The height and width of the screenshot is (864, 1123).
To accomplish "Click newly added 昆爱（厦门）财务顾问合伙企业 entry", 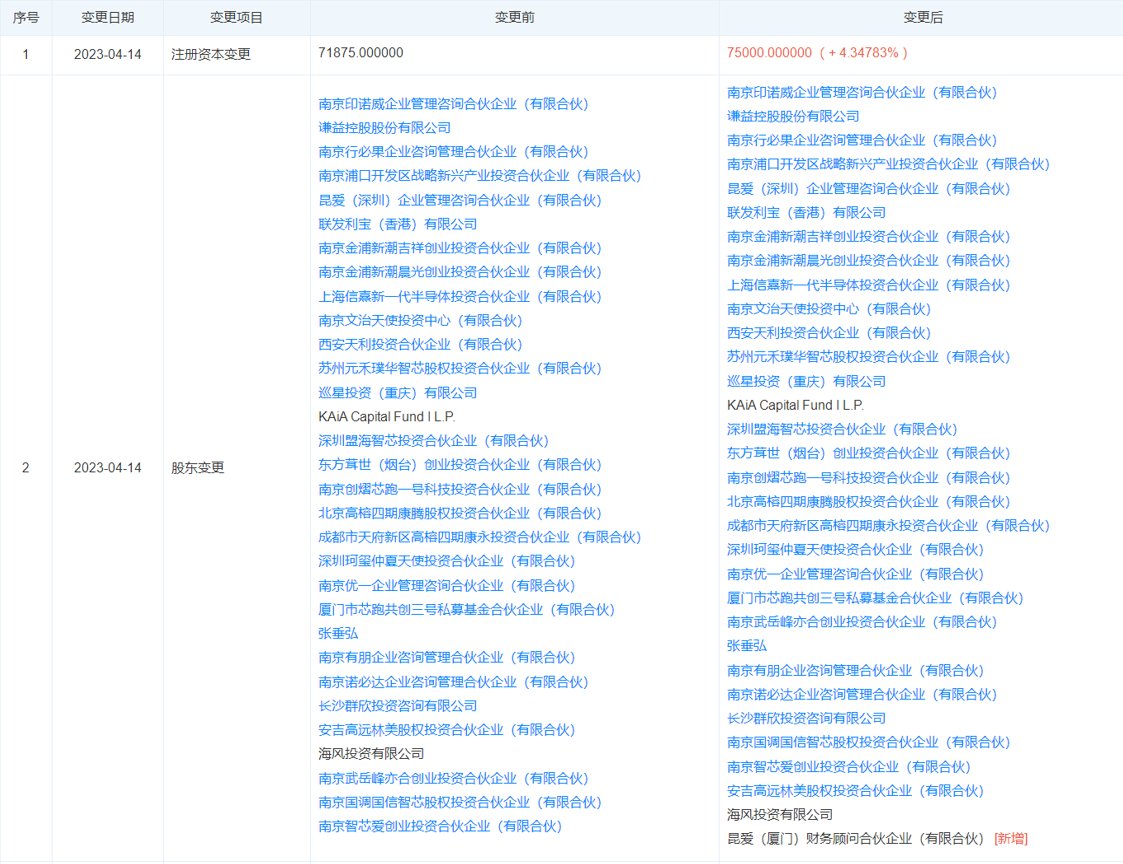I will pyautogui.click(x=856, y=838).
